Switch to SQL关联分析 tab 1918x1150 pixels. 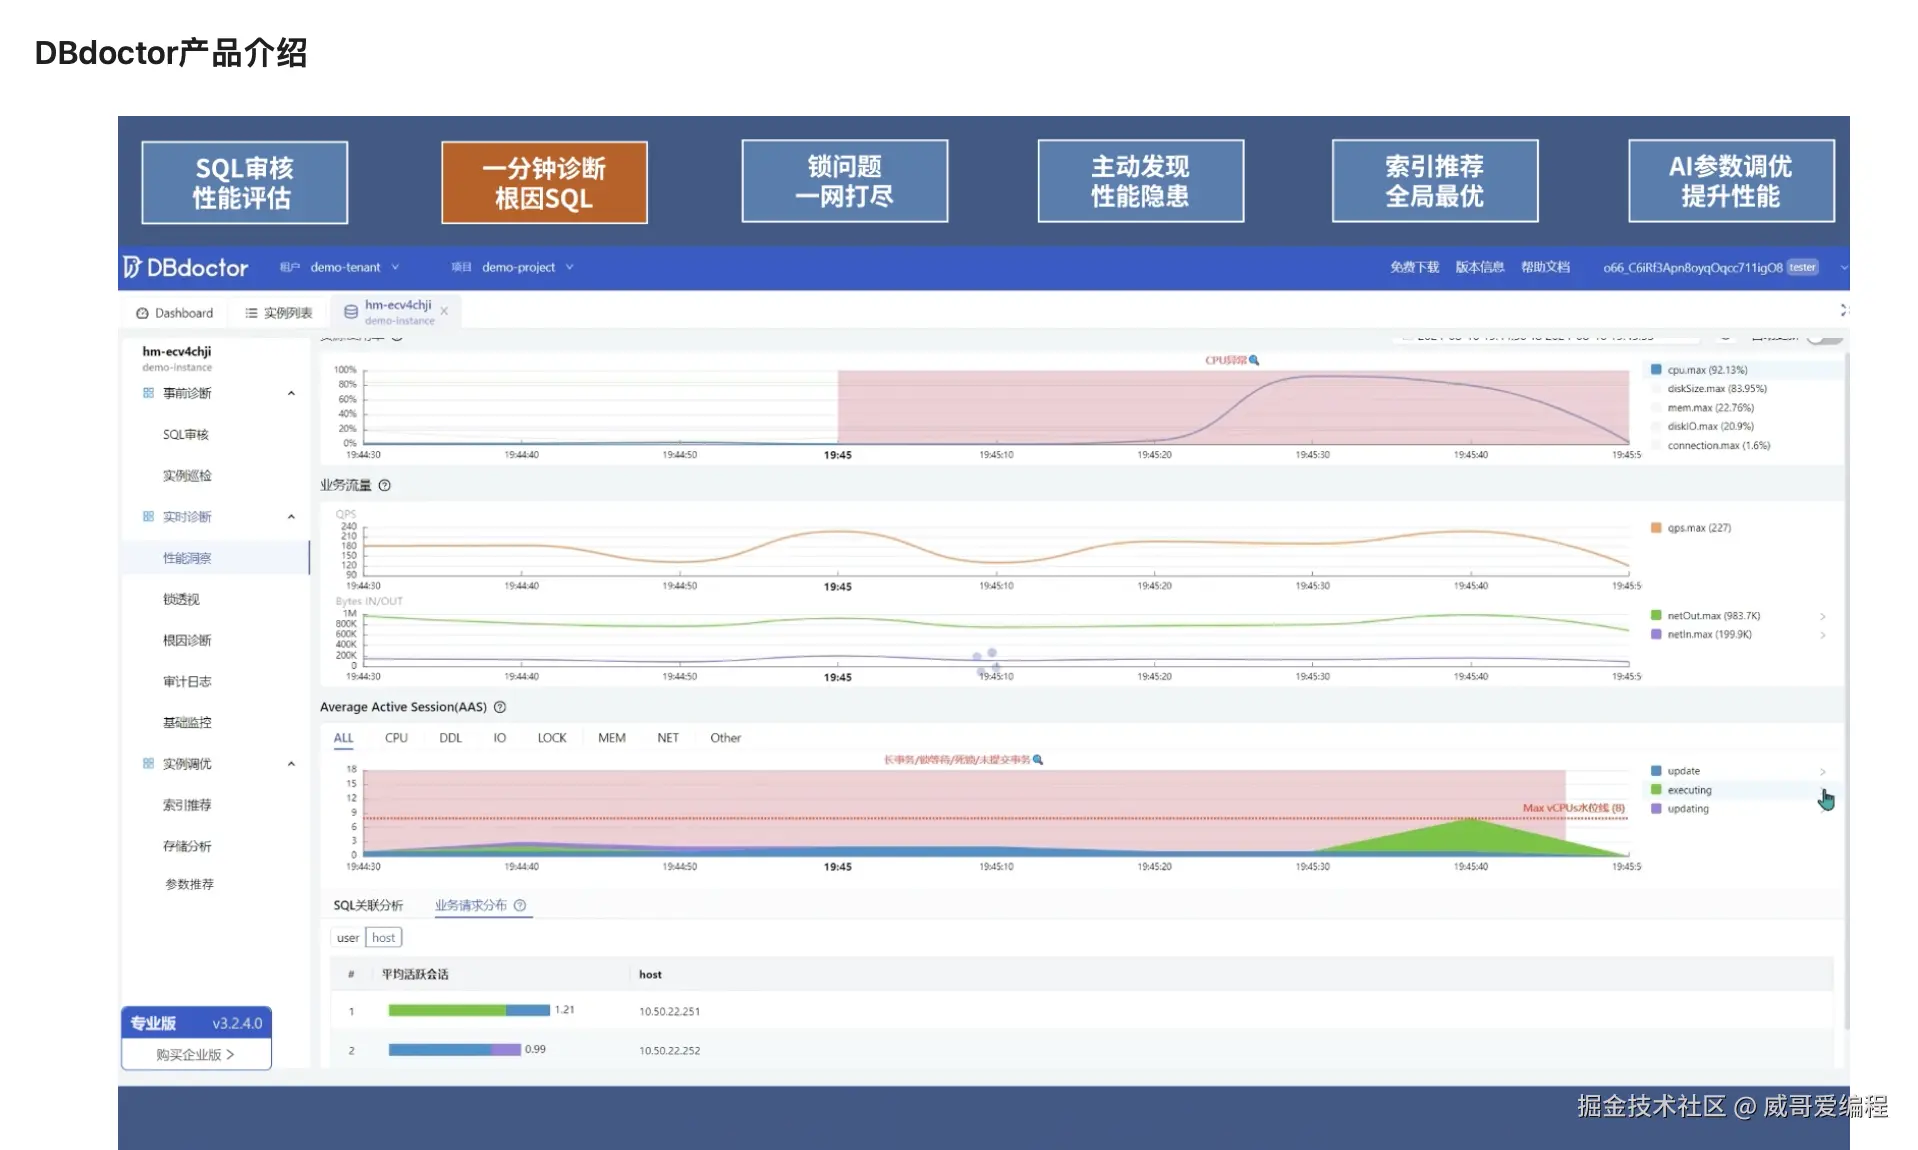tap(368, 905)
